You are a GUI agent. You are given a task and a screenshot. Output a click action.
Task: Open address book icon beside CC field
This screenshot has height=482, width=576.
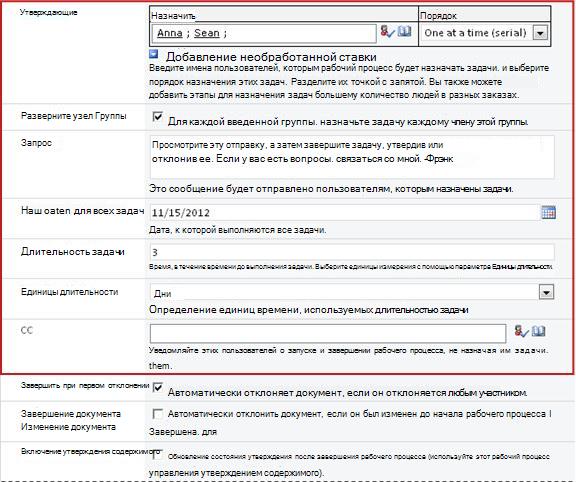click(x=539, y=331)
